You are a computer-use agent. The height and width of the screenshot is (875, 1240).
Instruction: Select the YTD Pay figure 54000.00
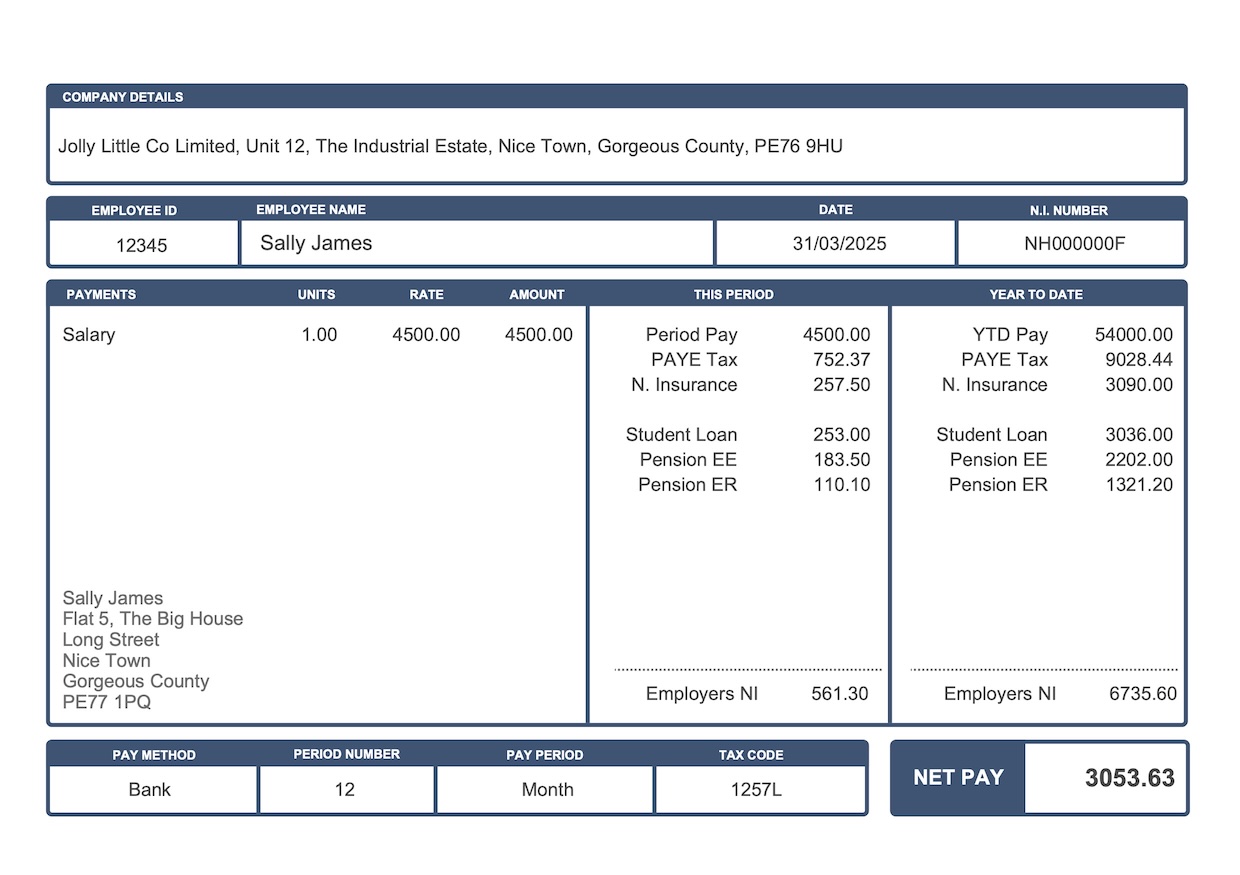point(1139,334)
